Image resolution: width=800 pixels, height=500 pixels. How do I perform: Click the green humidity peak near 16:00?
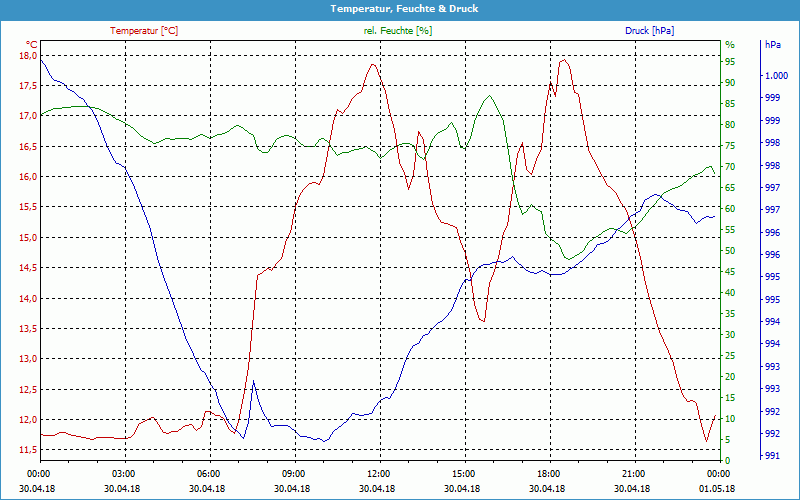pos(488,96)
